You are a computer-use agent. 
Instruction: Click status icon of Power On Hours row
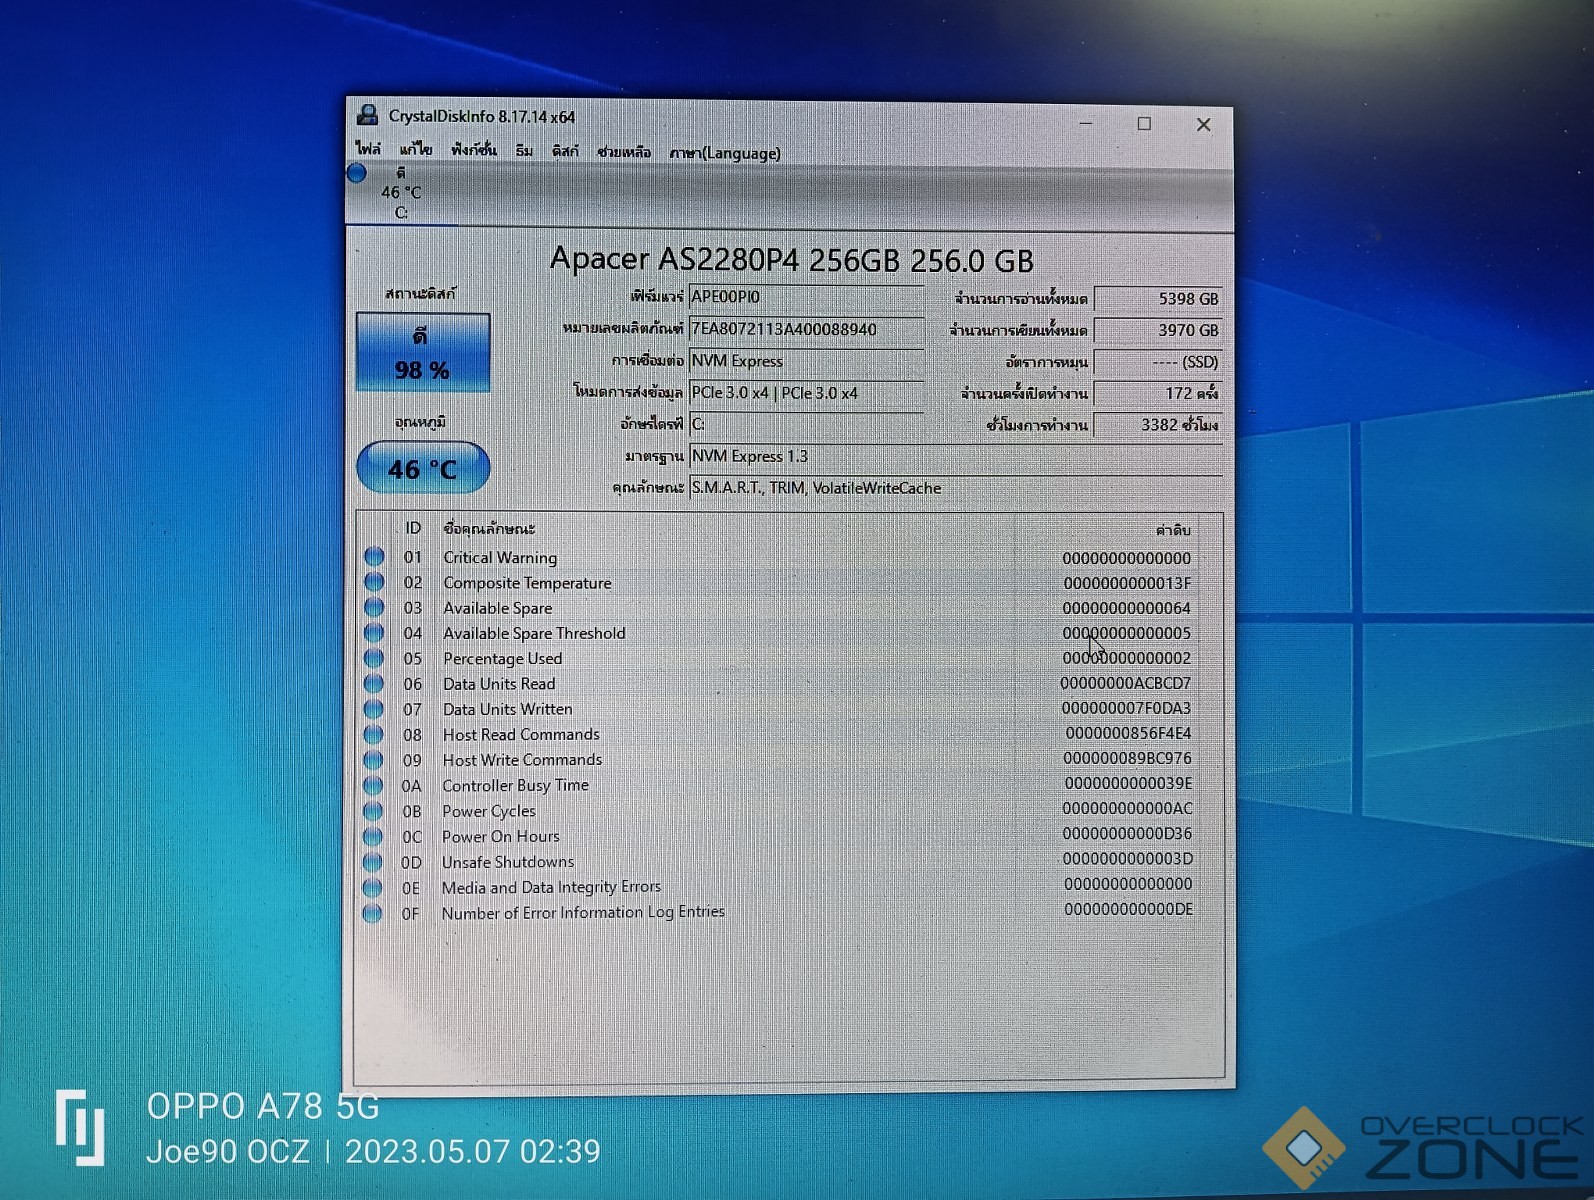373,836
